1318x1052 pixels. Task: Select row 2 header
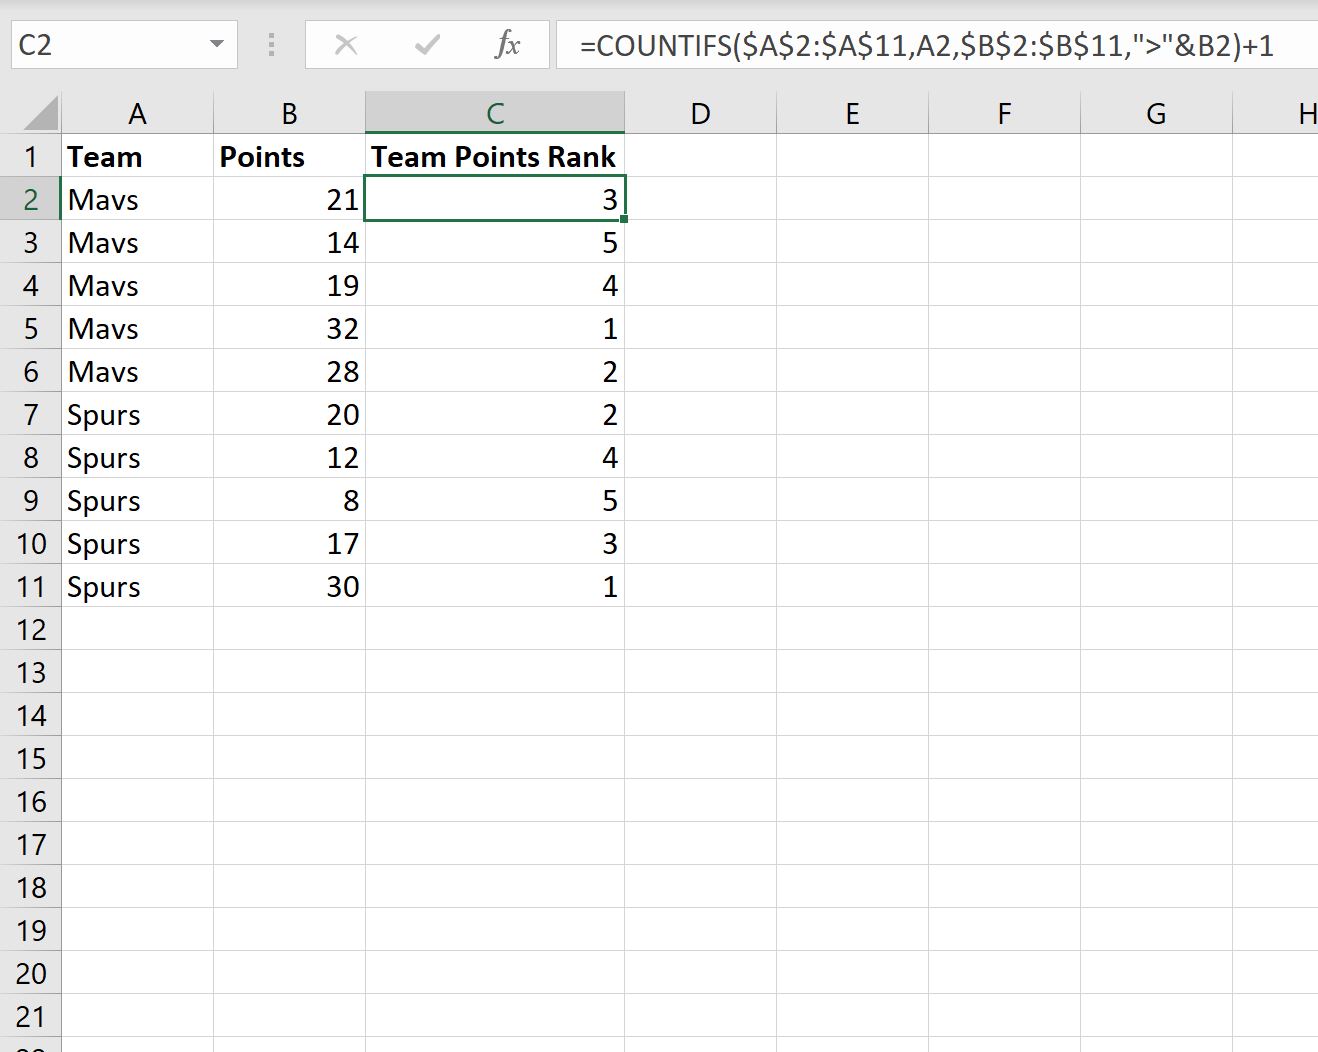(31, 199)
